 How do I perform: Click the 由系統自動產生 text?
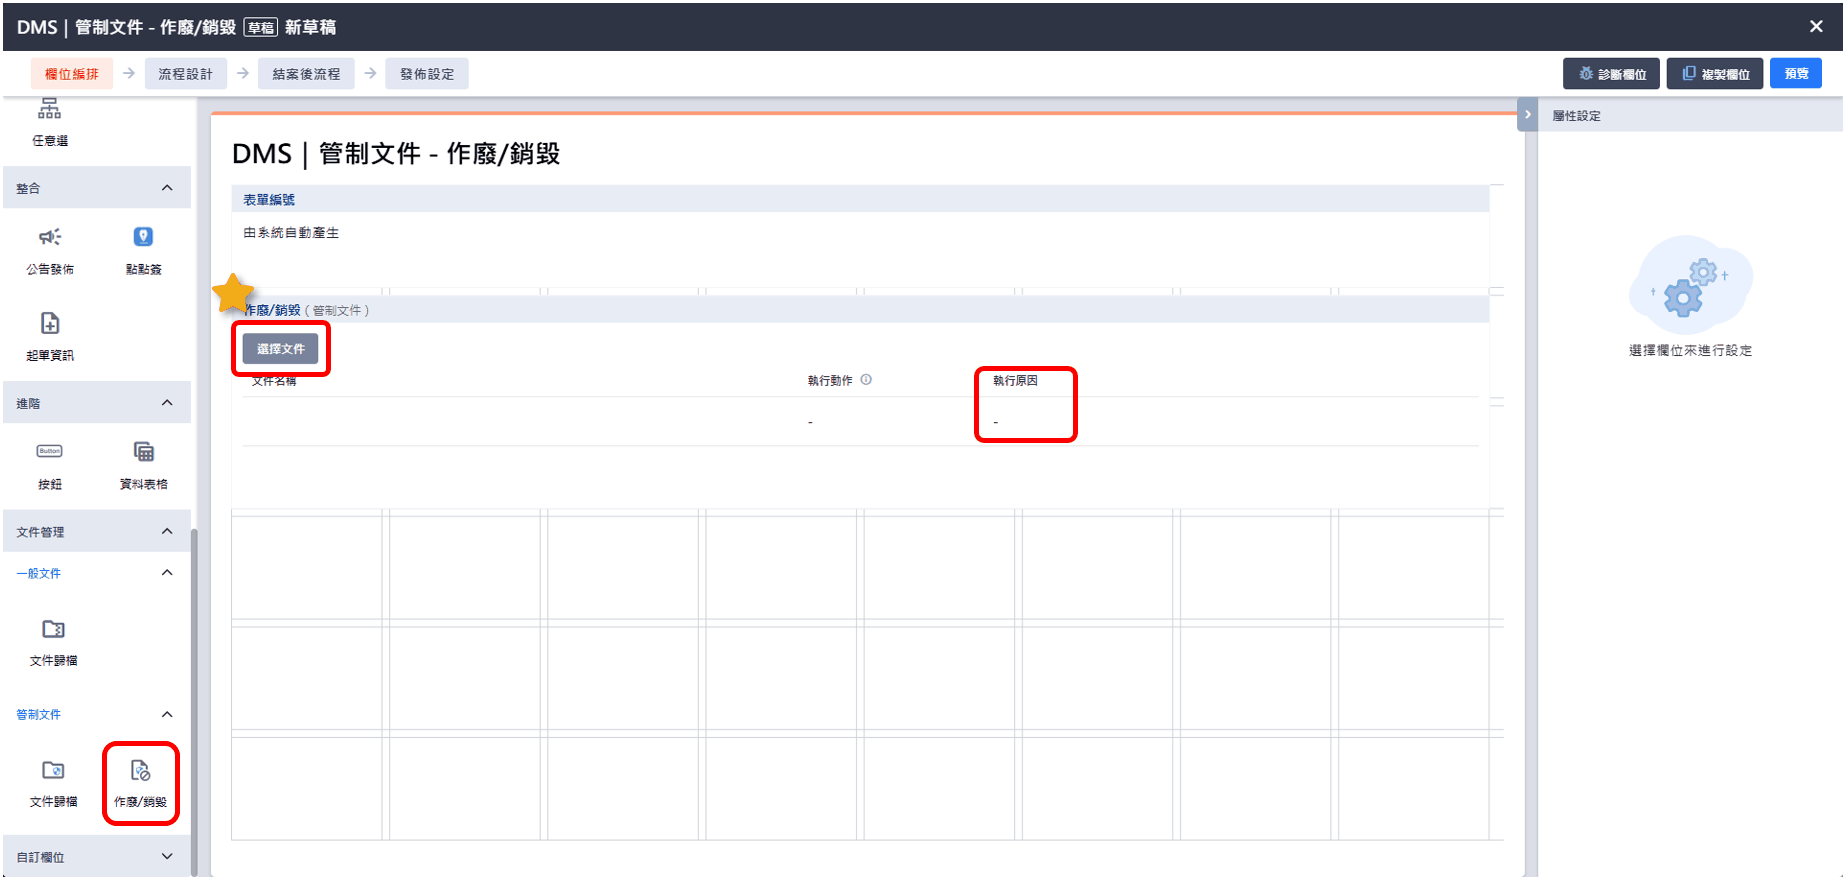(x=291, y=233)
